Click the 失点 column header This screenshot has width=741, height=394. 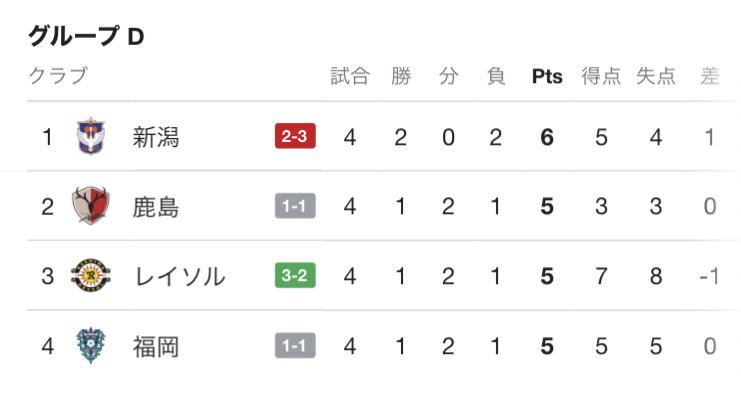point(655,76)
